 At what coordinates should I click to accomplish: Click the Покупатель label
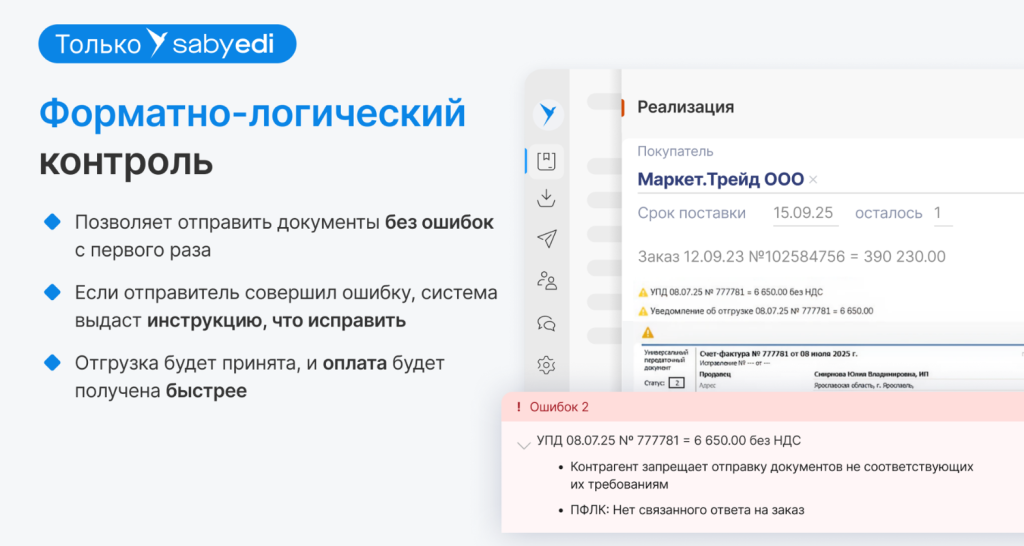click(x=675, y=152)
